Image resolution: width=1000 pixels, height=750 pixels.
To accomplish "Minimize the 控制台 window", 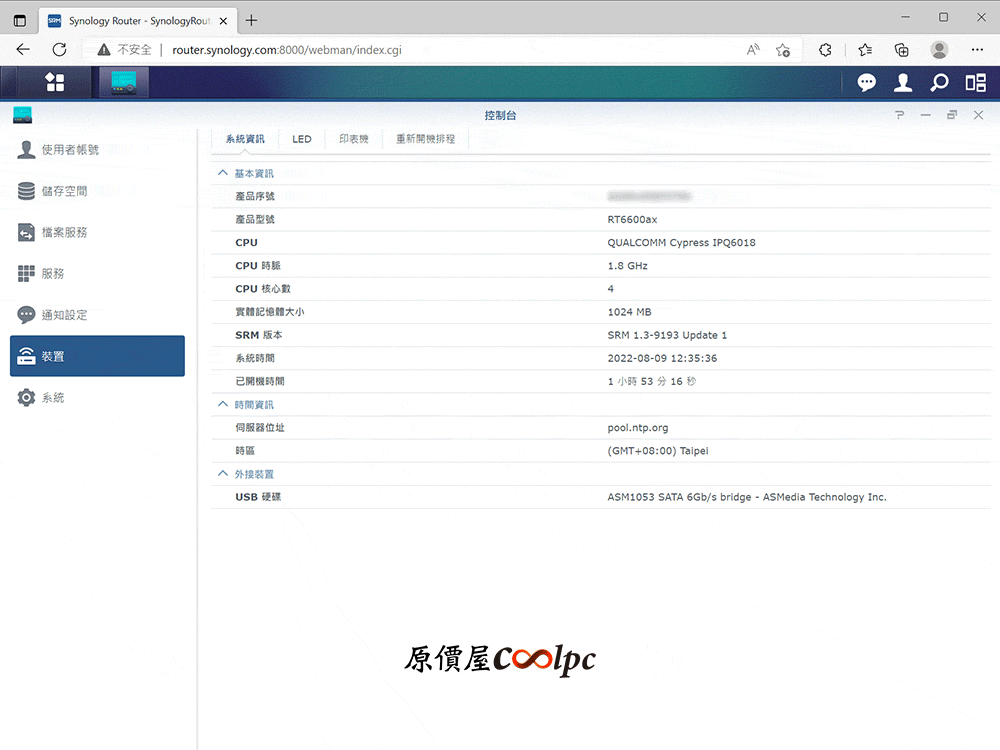I will coord(925,115).
